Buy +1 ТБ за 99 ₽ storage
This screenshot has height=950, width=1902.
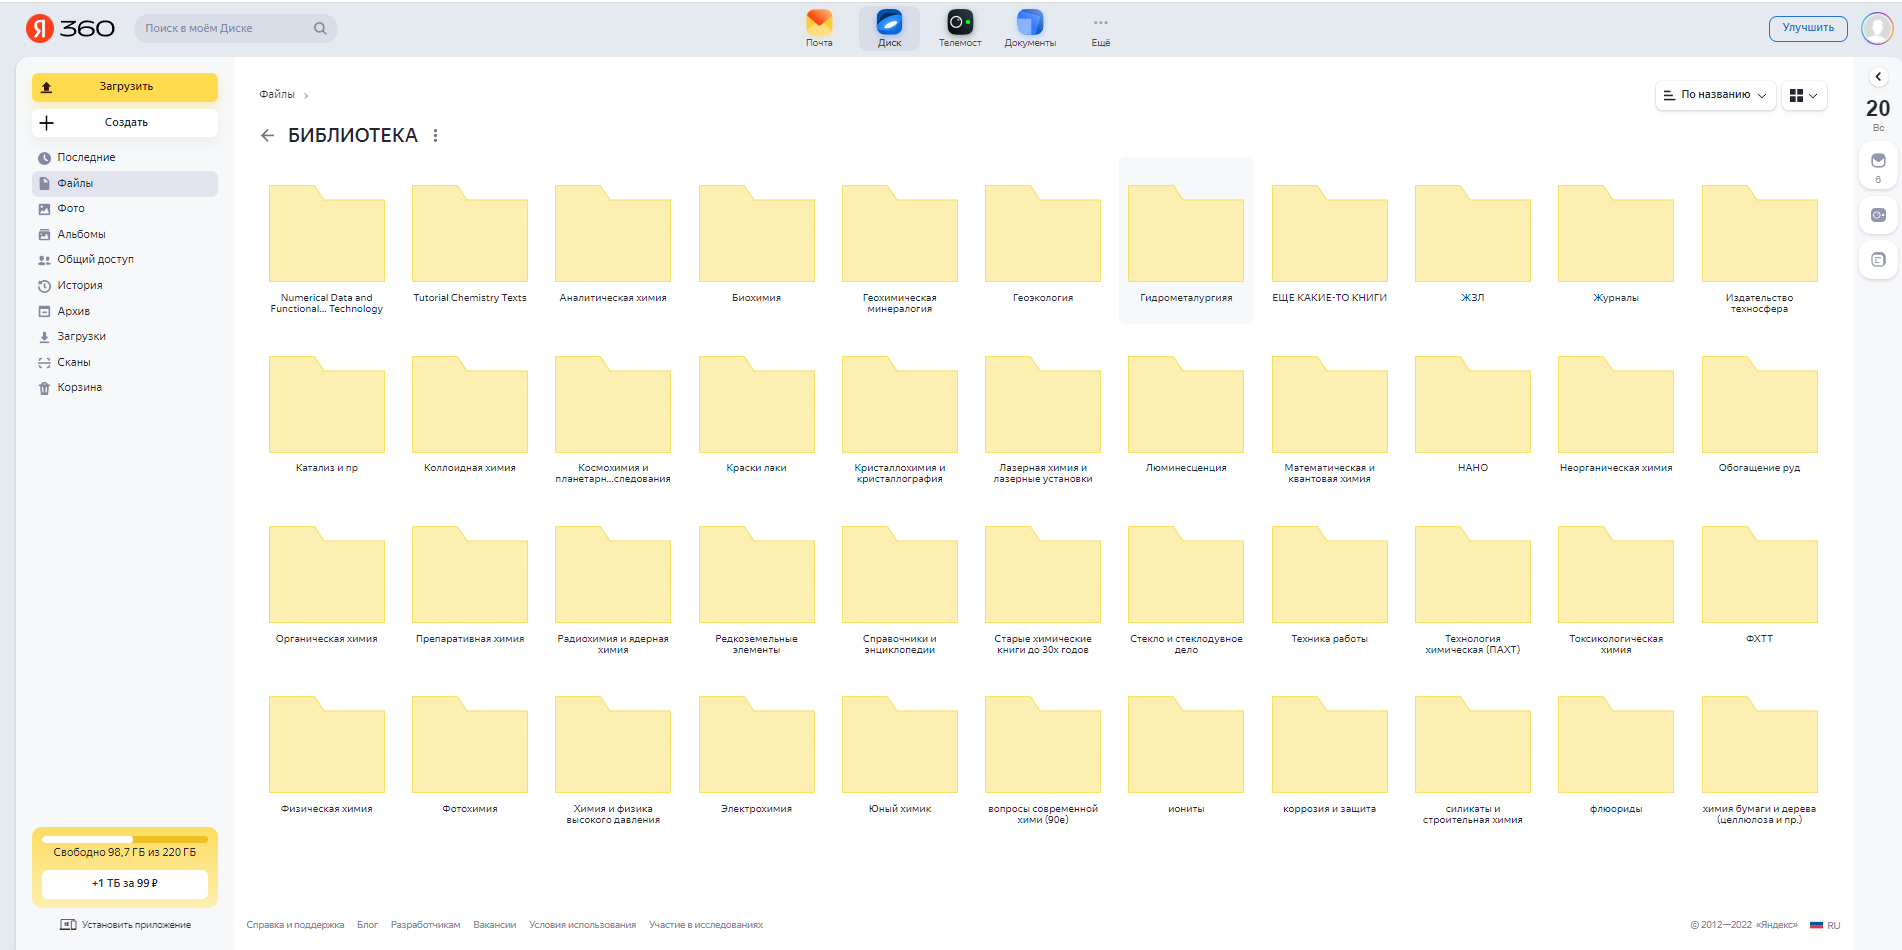pyautogui.click(x=125, y=884)
